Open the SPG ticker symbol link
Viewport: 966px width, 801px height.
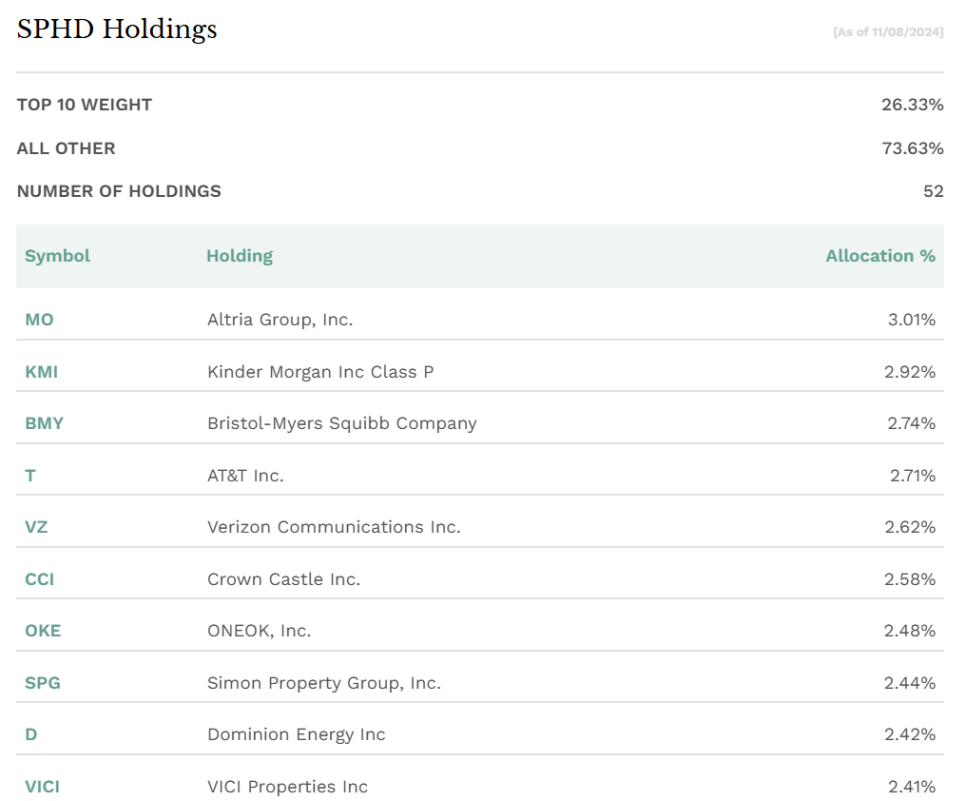pos(43,683)
